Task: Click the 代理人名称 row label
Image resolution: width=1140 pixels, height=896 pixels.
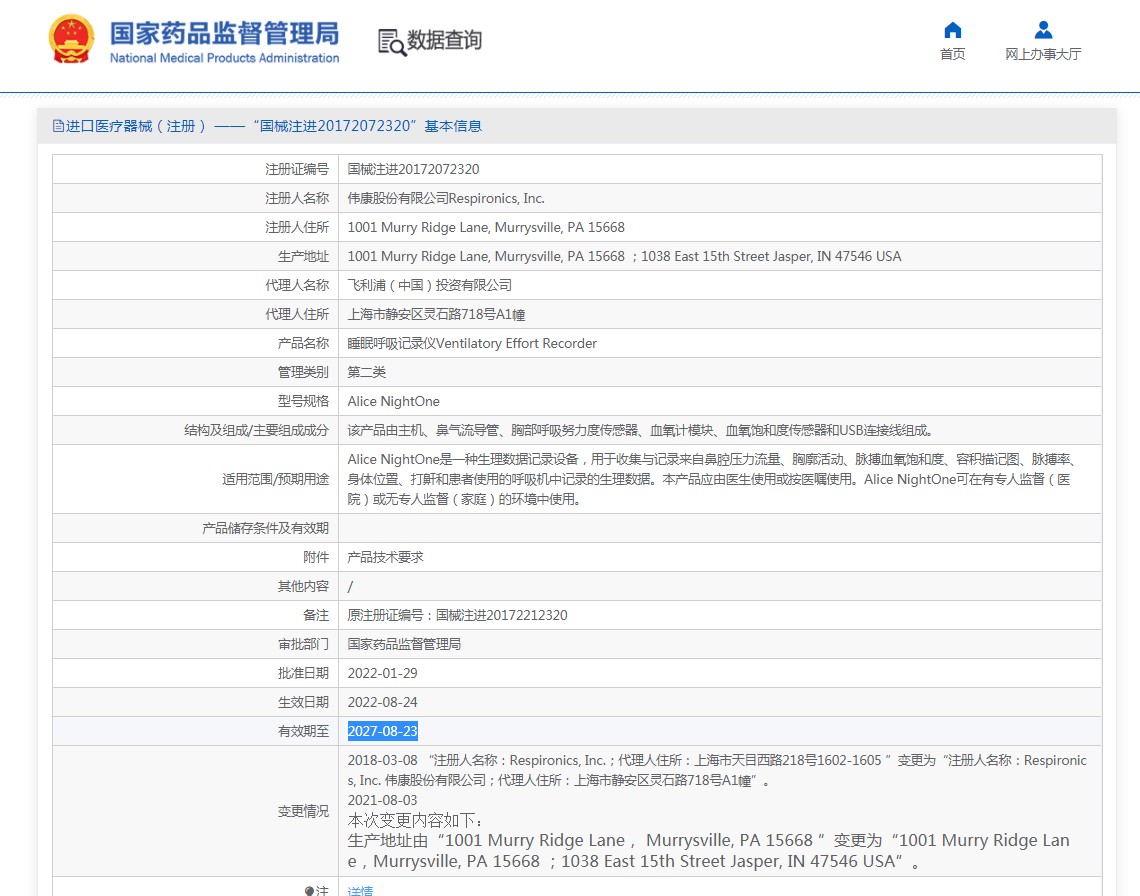Action: 297,286
